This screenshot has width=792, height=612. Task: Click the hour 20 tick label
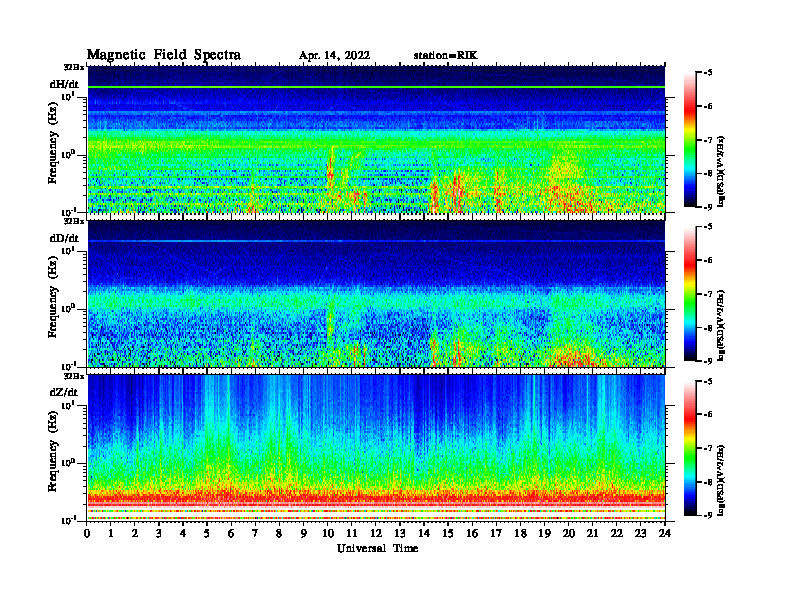click(569, 533)
